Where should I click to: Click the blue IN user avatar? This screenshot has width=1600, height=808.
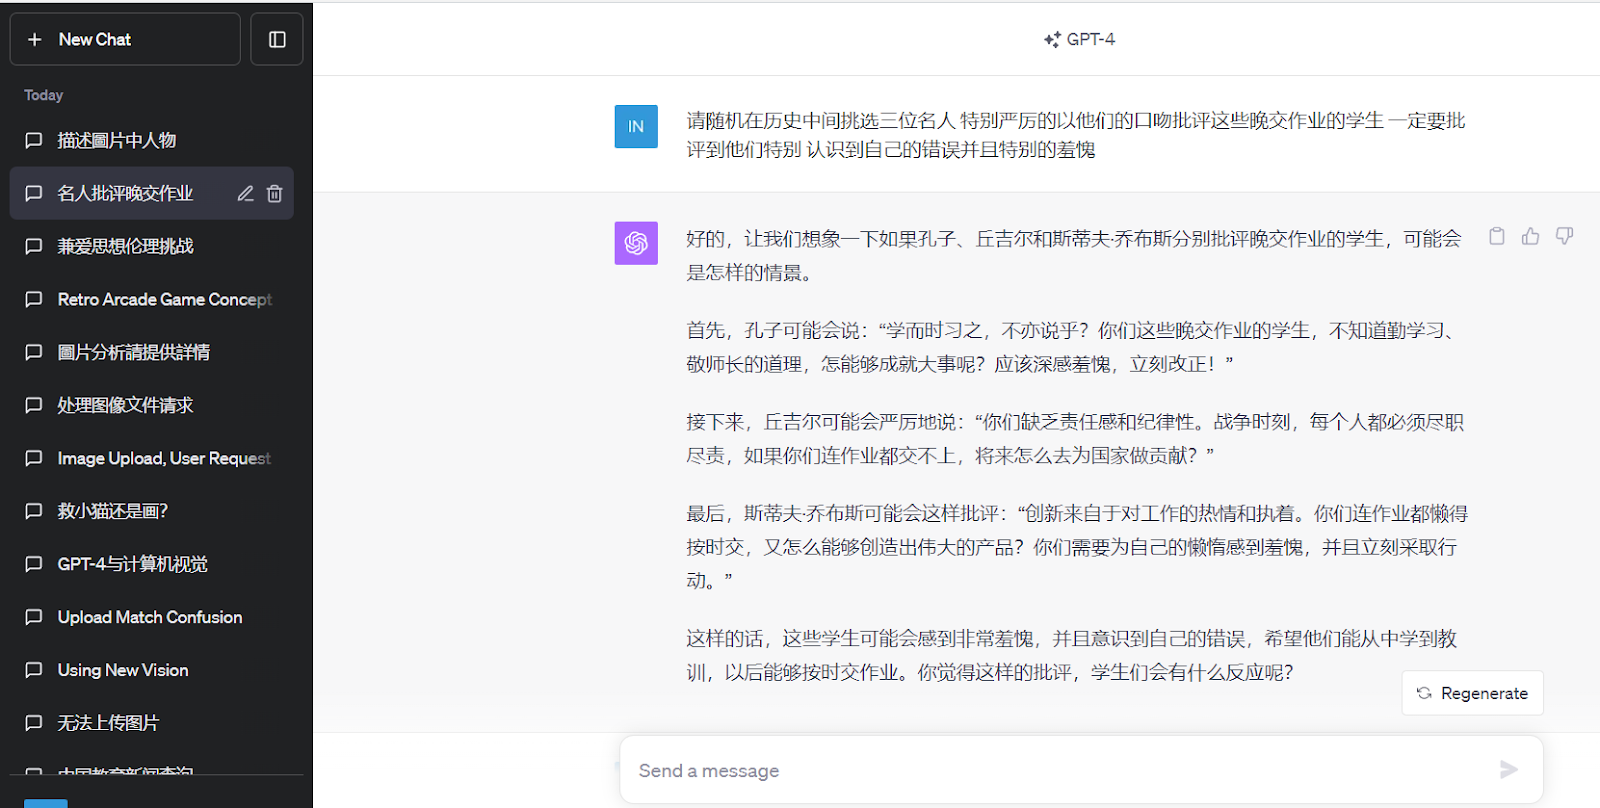636,127
